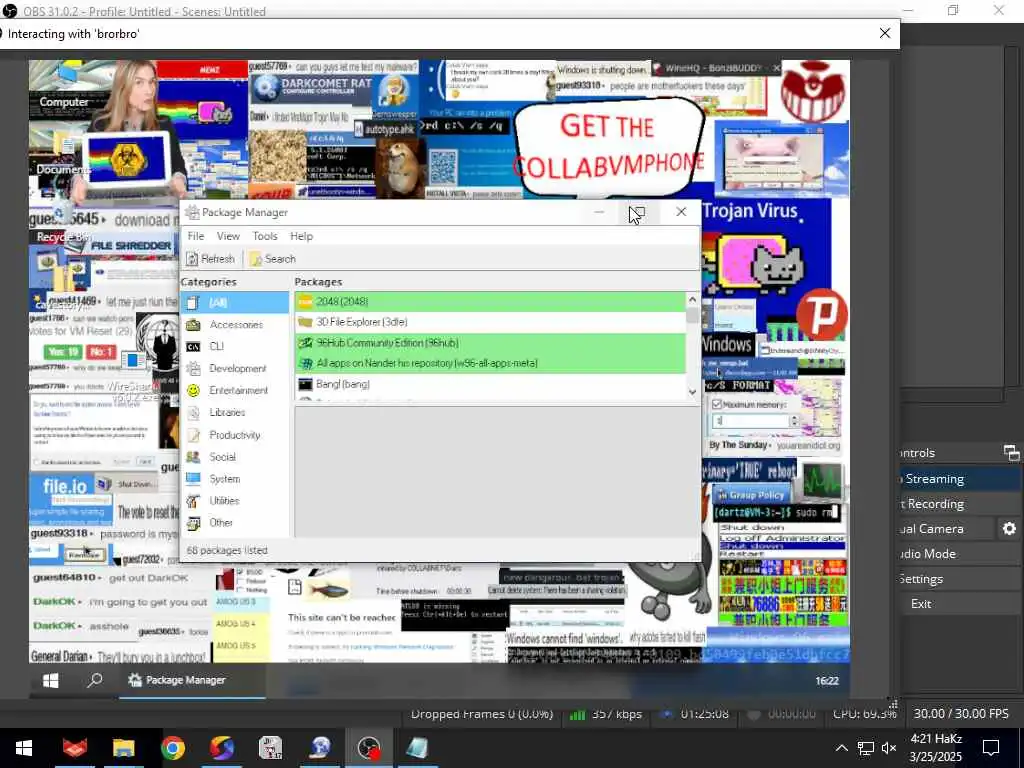Click the VM taskbar search magnifier

pyautogui.click(x=95, y=680)
